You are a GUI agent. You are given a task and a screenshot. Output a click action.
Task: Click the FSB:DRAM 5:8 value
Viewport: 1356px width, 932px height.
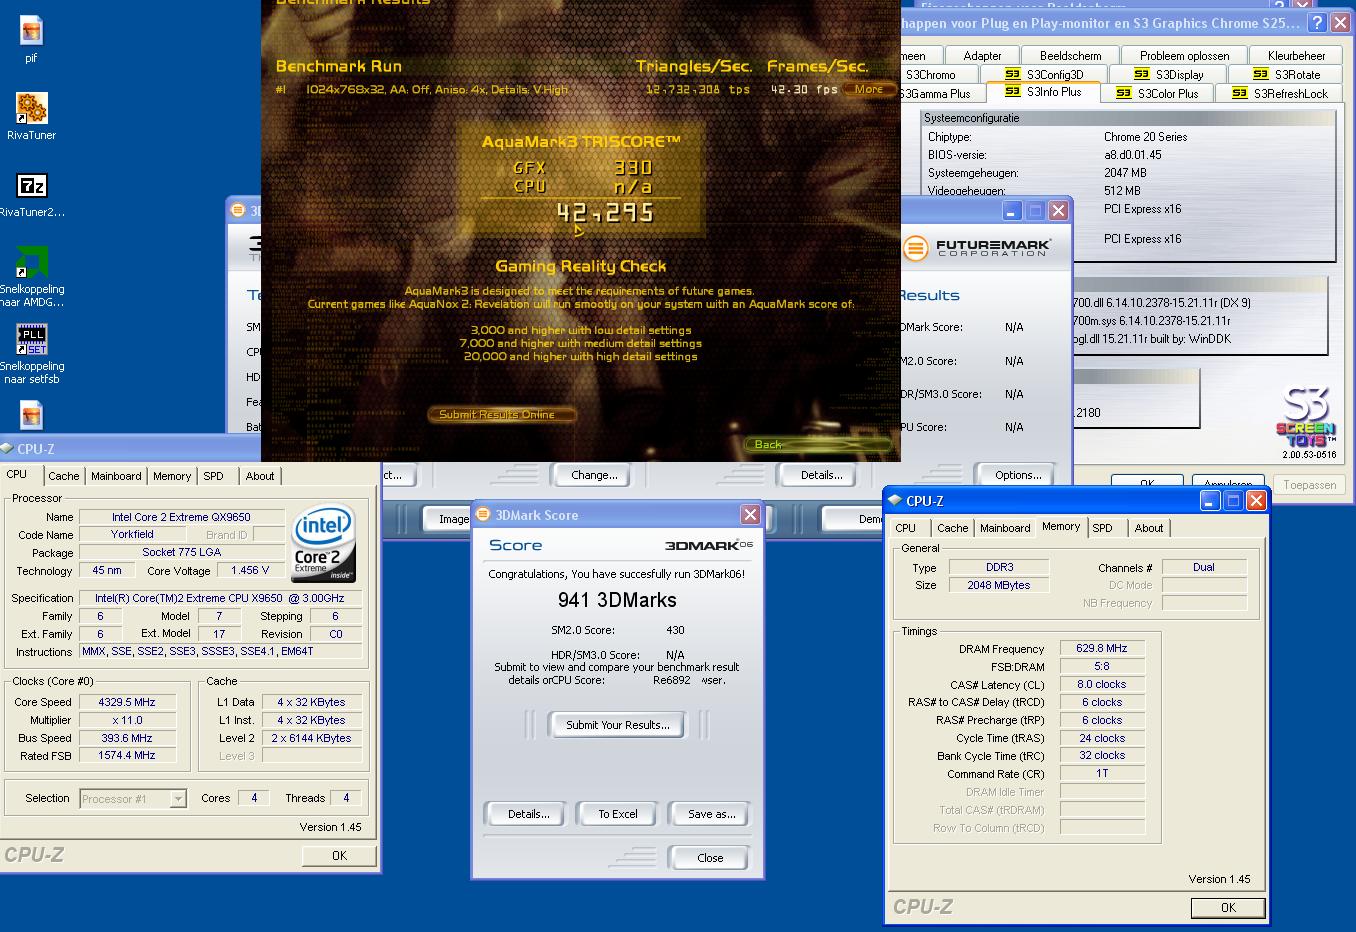click(1102, 666)
